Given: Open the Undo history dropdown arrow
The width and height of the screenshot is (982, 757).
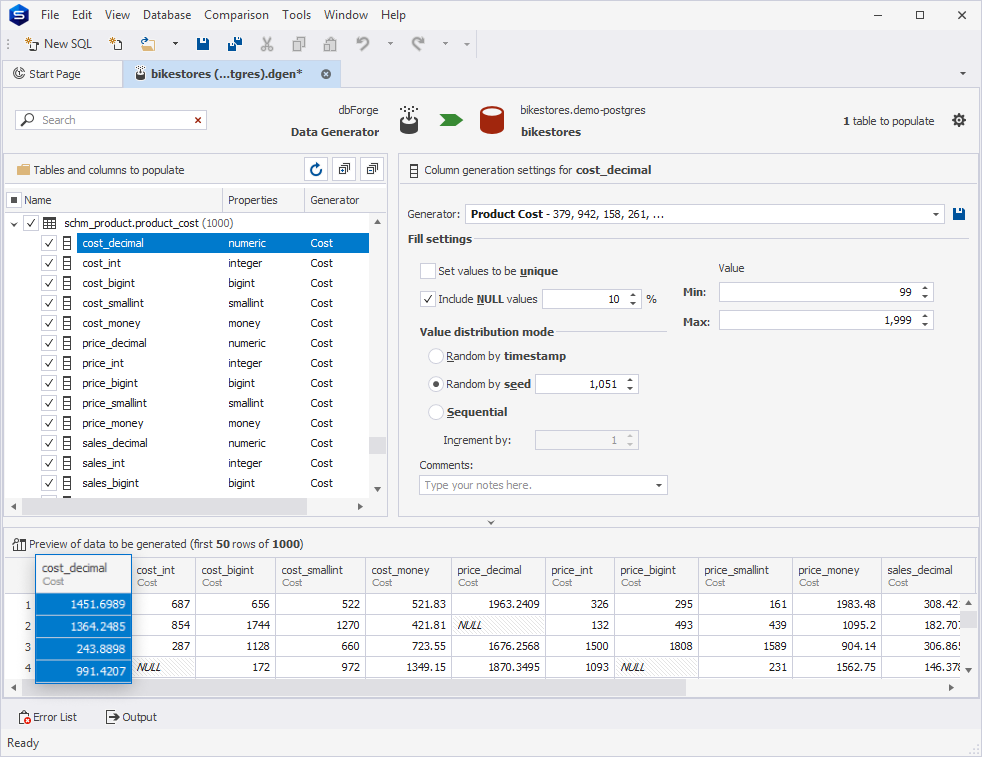Looking at the screenshot, I should point(390,44).
